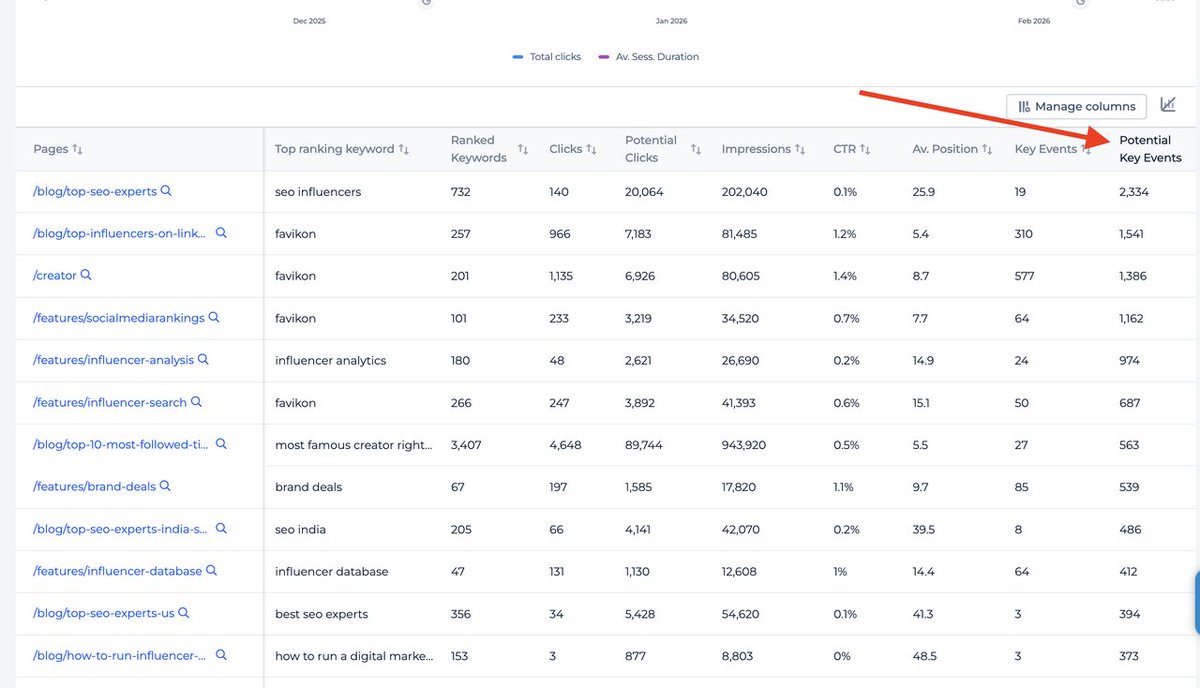Click the 3,407 ranked keywords value
This screenshot has height=688, width=1200.
point(466,445)
